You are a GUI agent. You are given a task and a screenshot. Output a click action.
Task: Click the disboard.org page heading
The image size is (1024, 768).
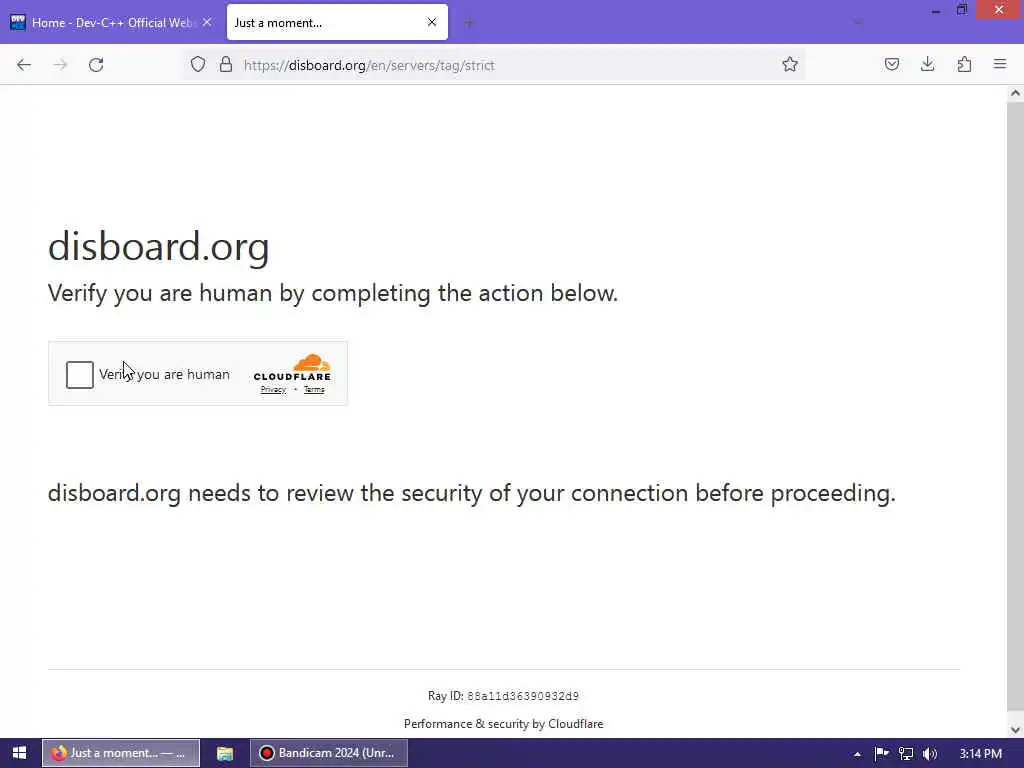click(x=159, y=247)
